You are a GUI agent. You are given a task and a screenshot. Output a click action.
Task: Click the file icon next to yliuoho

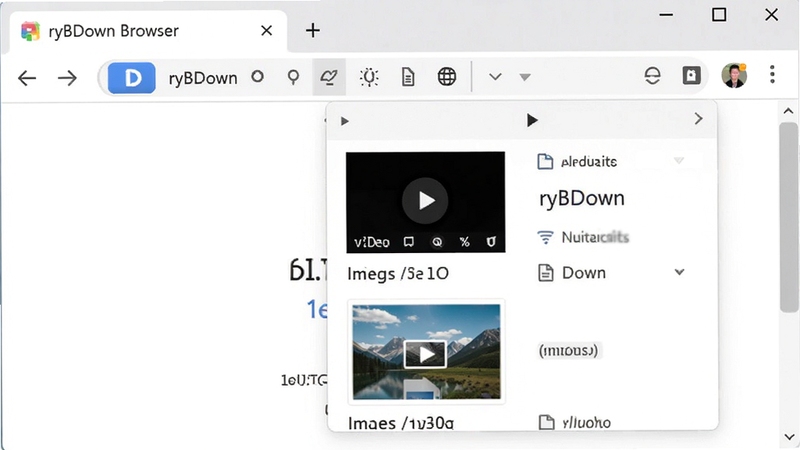click(x=546, y=422)
